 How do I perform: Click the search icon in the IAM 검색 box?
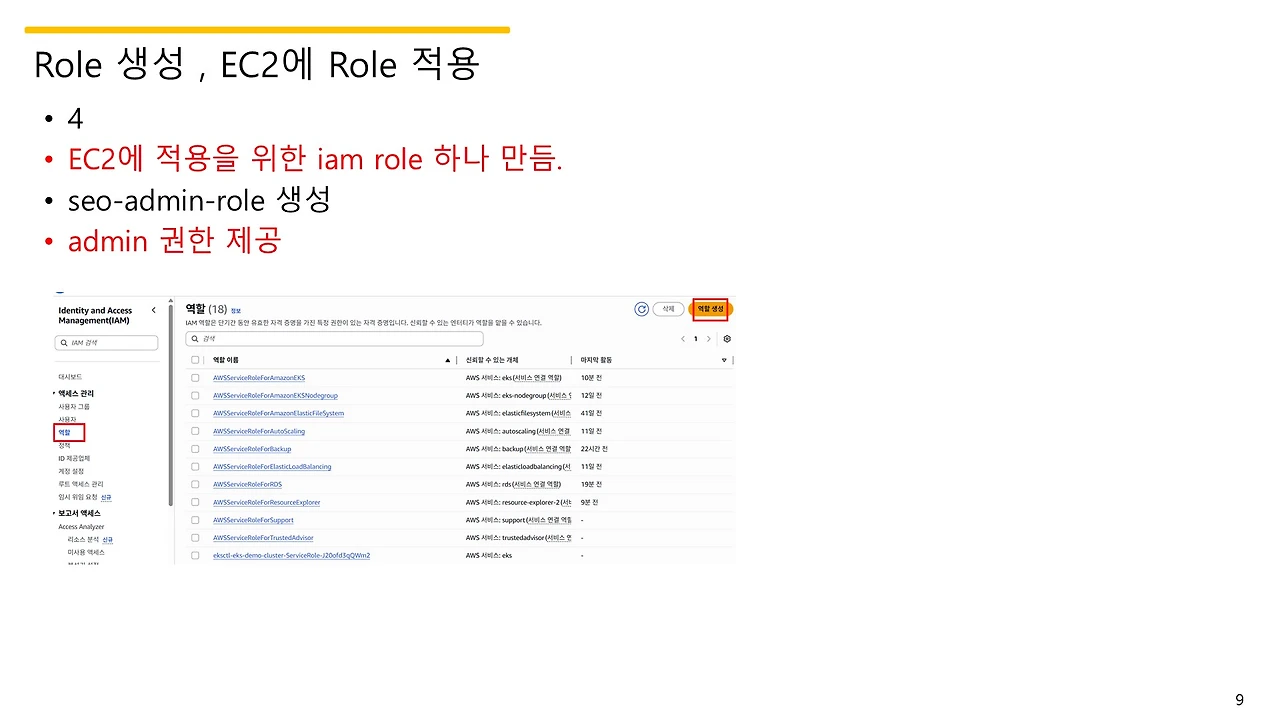pyautogui.click(x=64, y=342)
